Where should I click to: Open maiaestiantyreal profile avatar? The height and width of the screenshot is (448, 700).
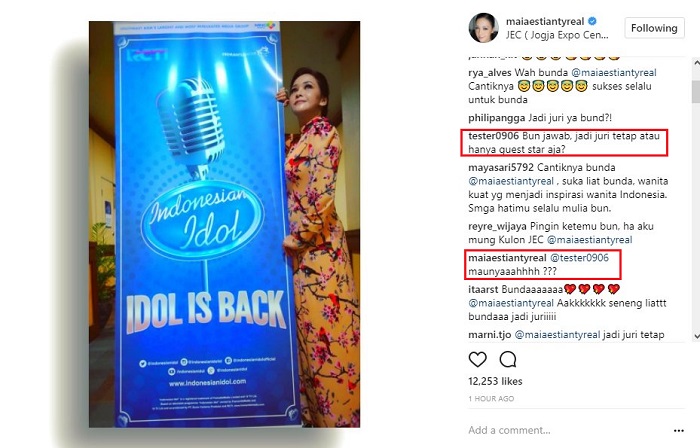coord(483,28)
